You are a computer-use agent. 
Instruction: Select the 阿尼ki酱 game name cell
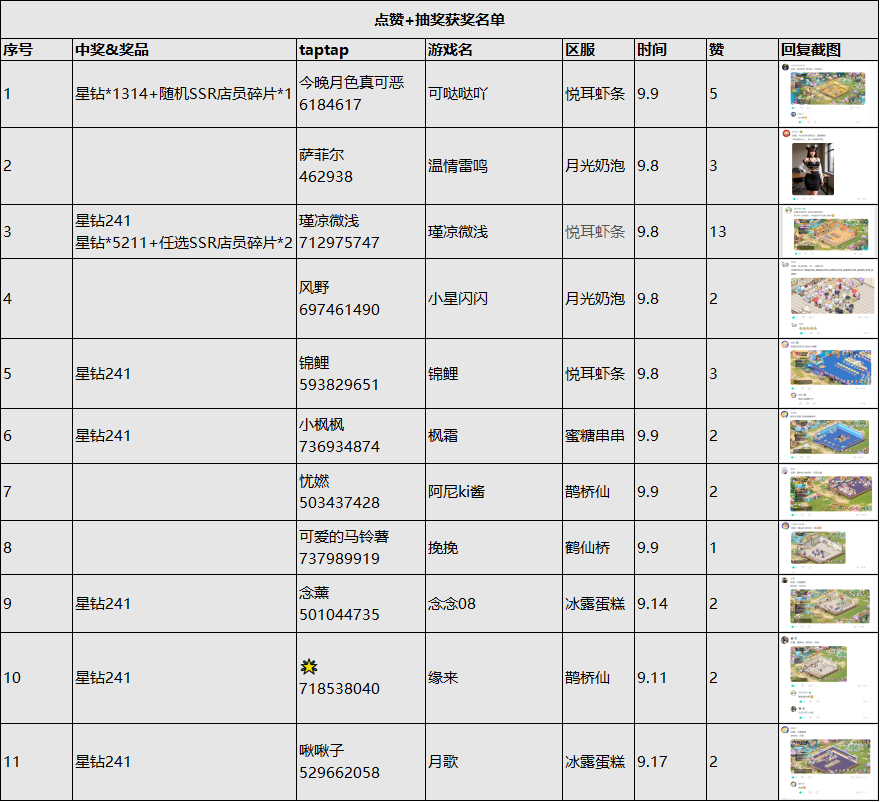click(x=494, y=492)
